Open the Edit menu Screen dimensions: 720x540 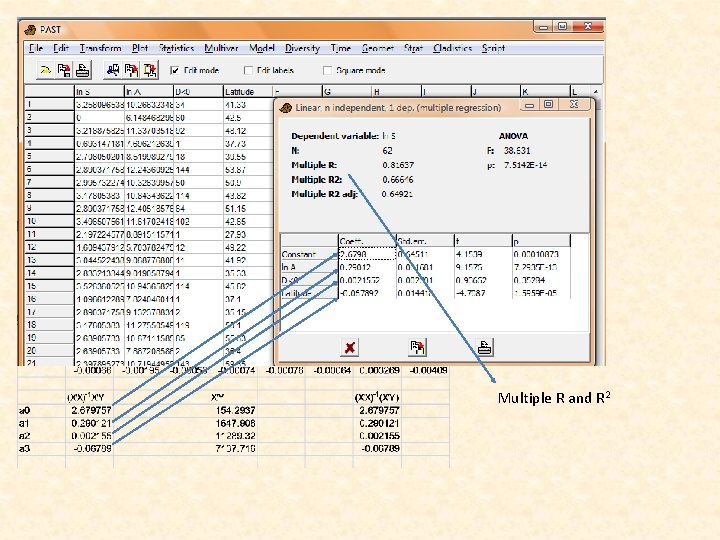point(61,48)
